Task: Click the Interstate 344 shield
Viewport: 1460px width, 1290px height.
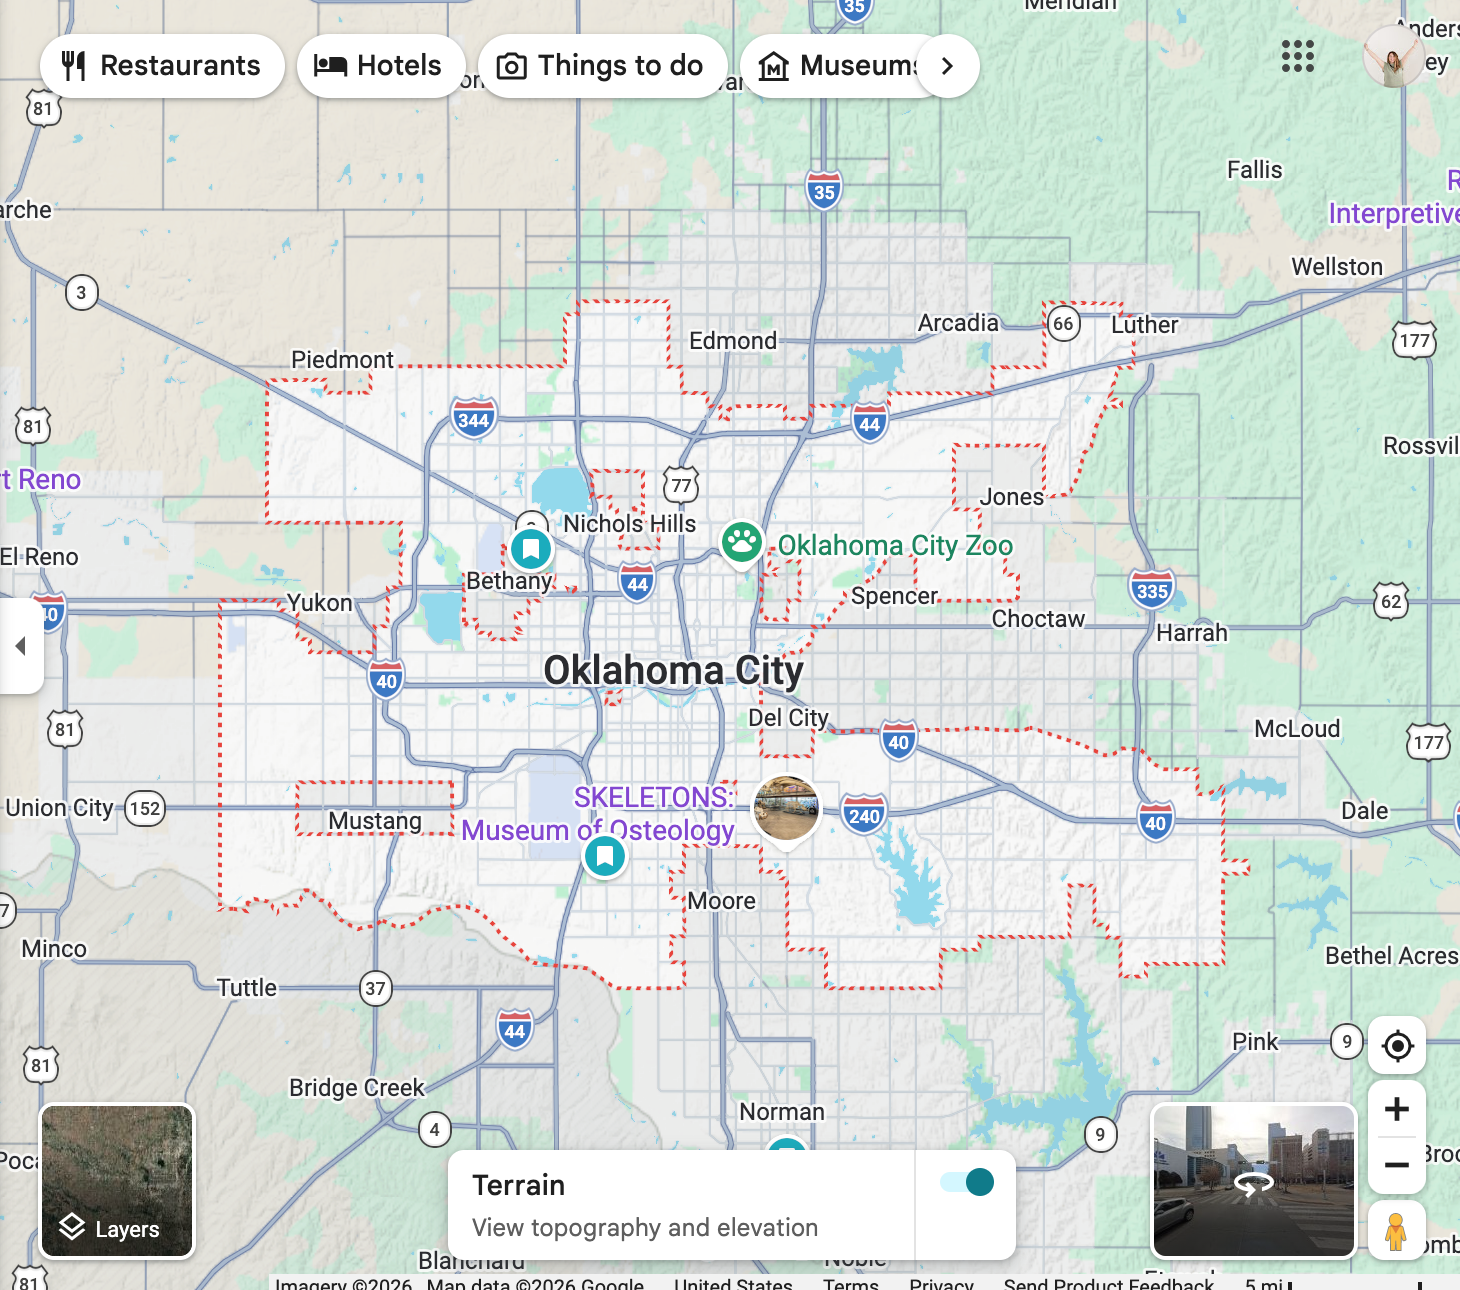Action: (473, 420)
